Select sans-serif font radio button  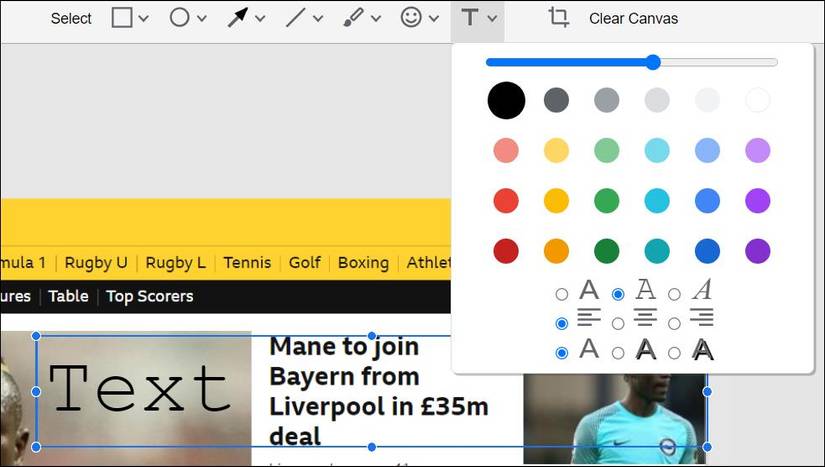tap(562, 294)
